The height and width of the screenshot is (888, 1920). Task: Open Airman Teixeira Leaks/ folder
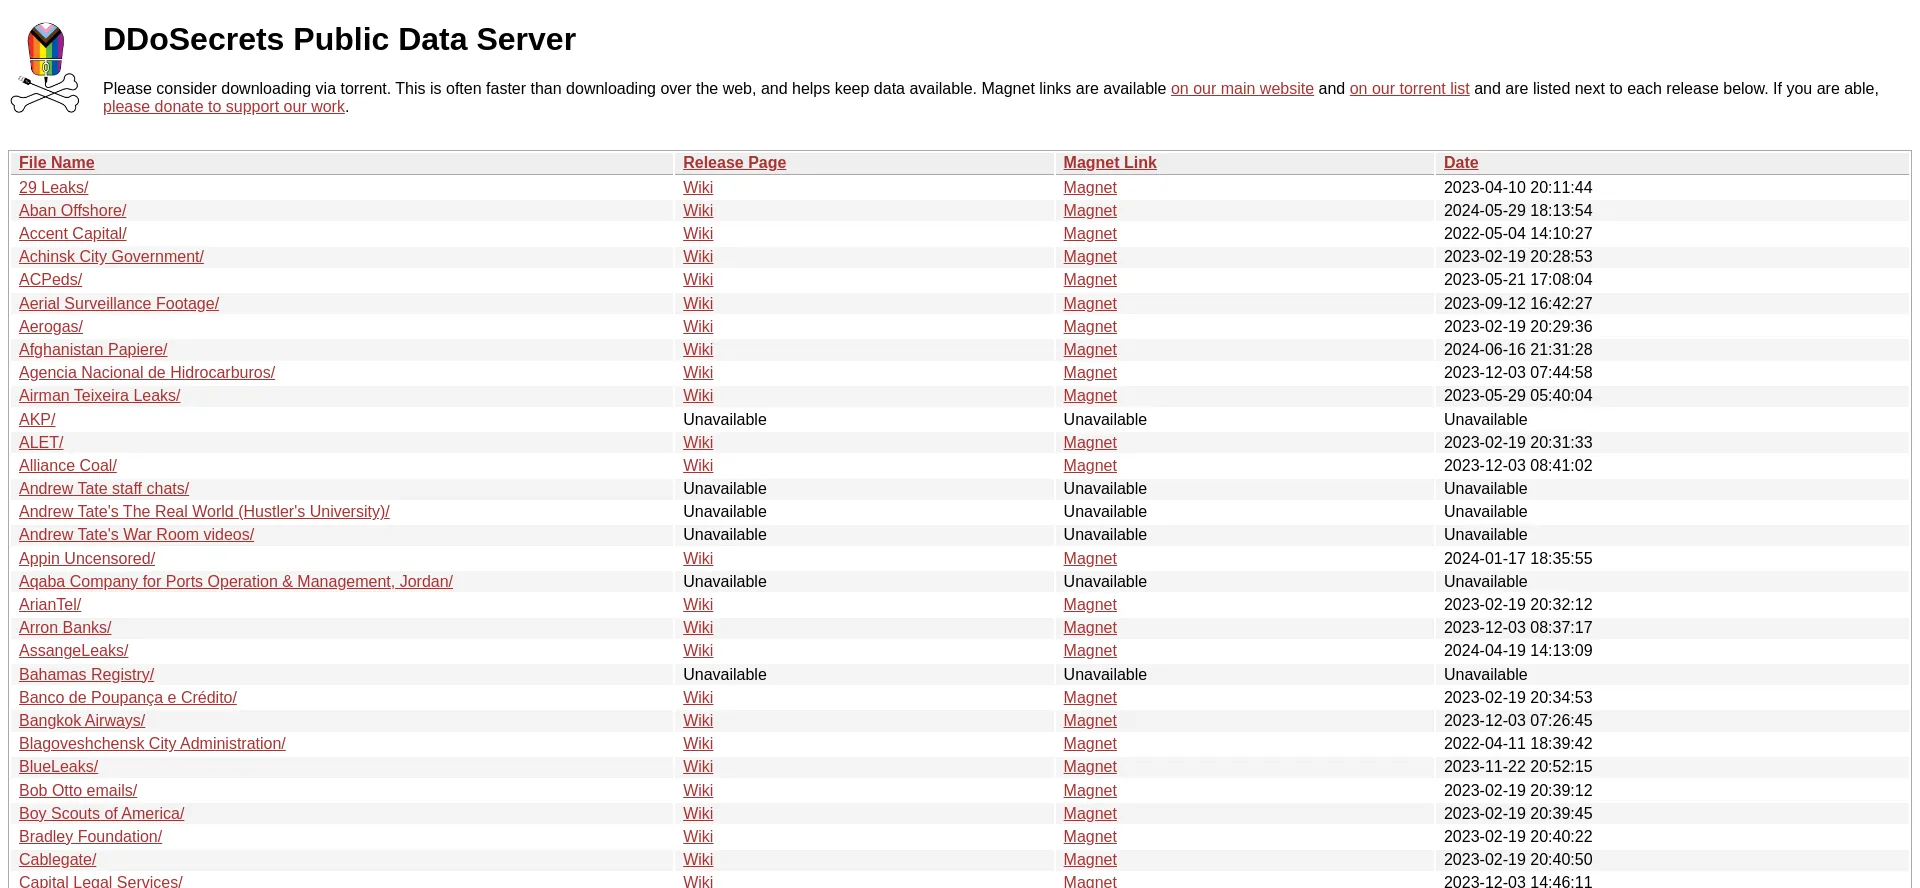[x=99, y=395]
